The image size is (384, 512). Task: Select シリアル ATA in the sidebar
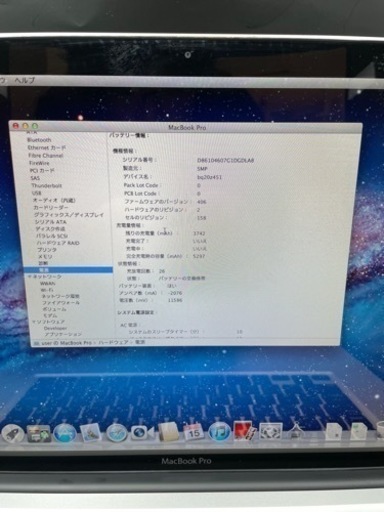[x=50, y=222]
